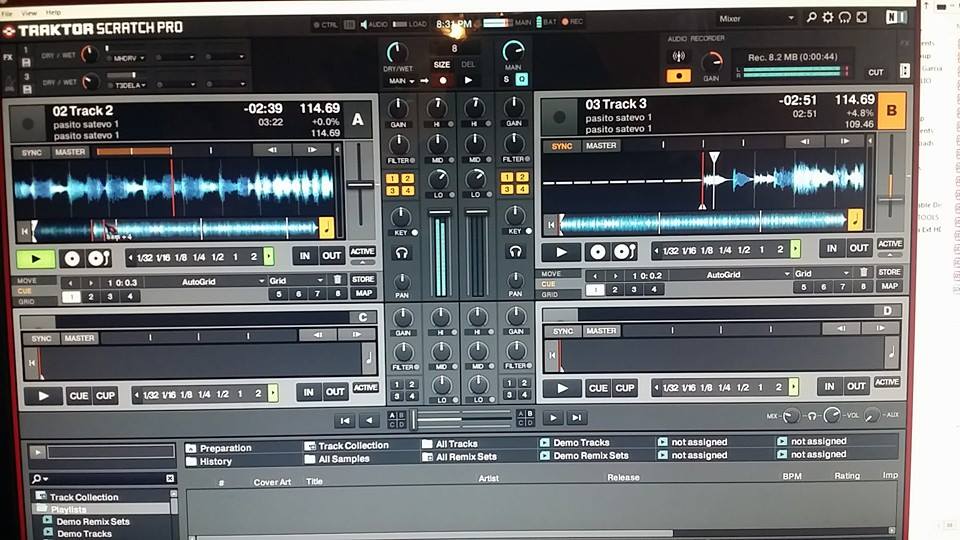Toggle Deck A loop ACTIVE button
The width and height of the screenshot is (960, 540).
pyautogui.click(x=362, y=252)
